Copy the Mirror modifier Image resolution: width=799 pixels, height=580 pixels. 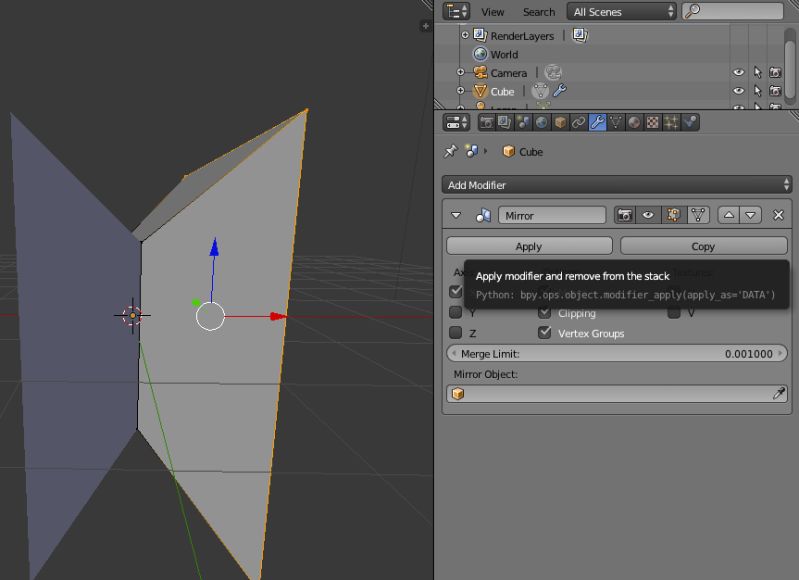tap(704, 246)
